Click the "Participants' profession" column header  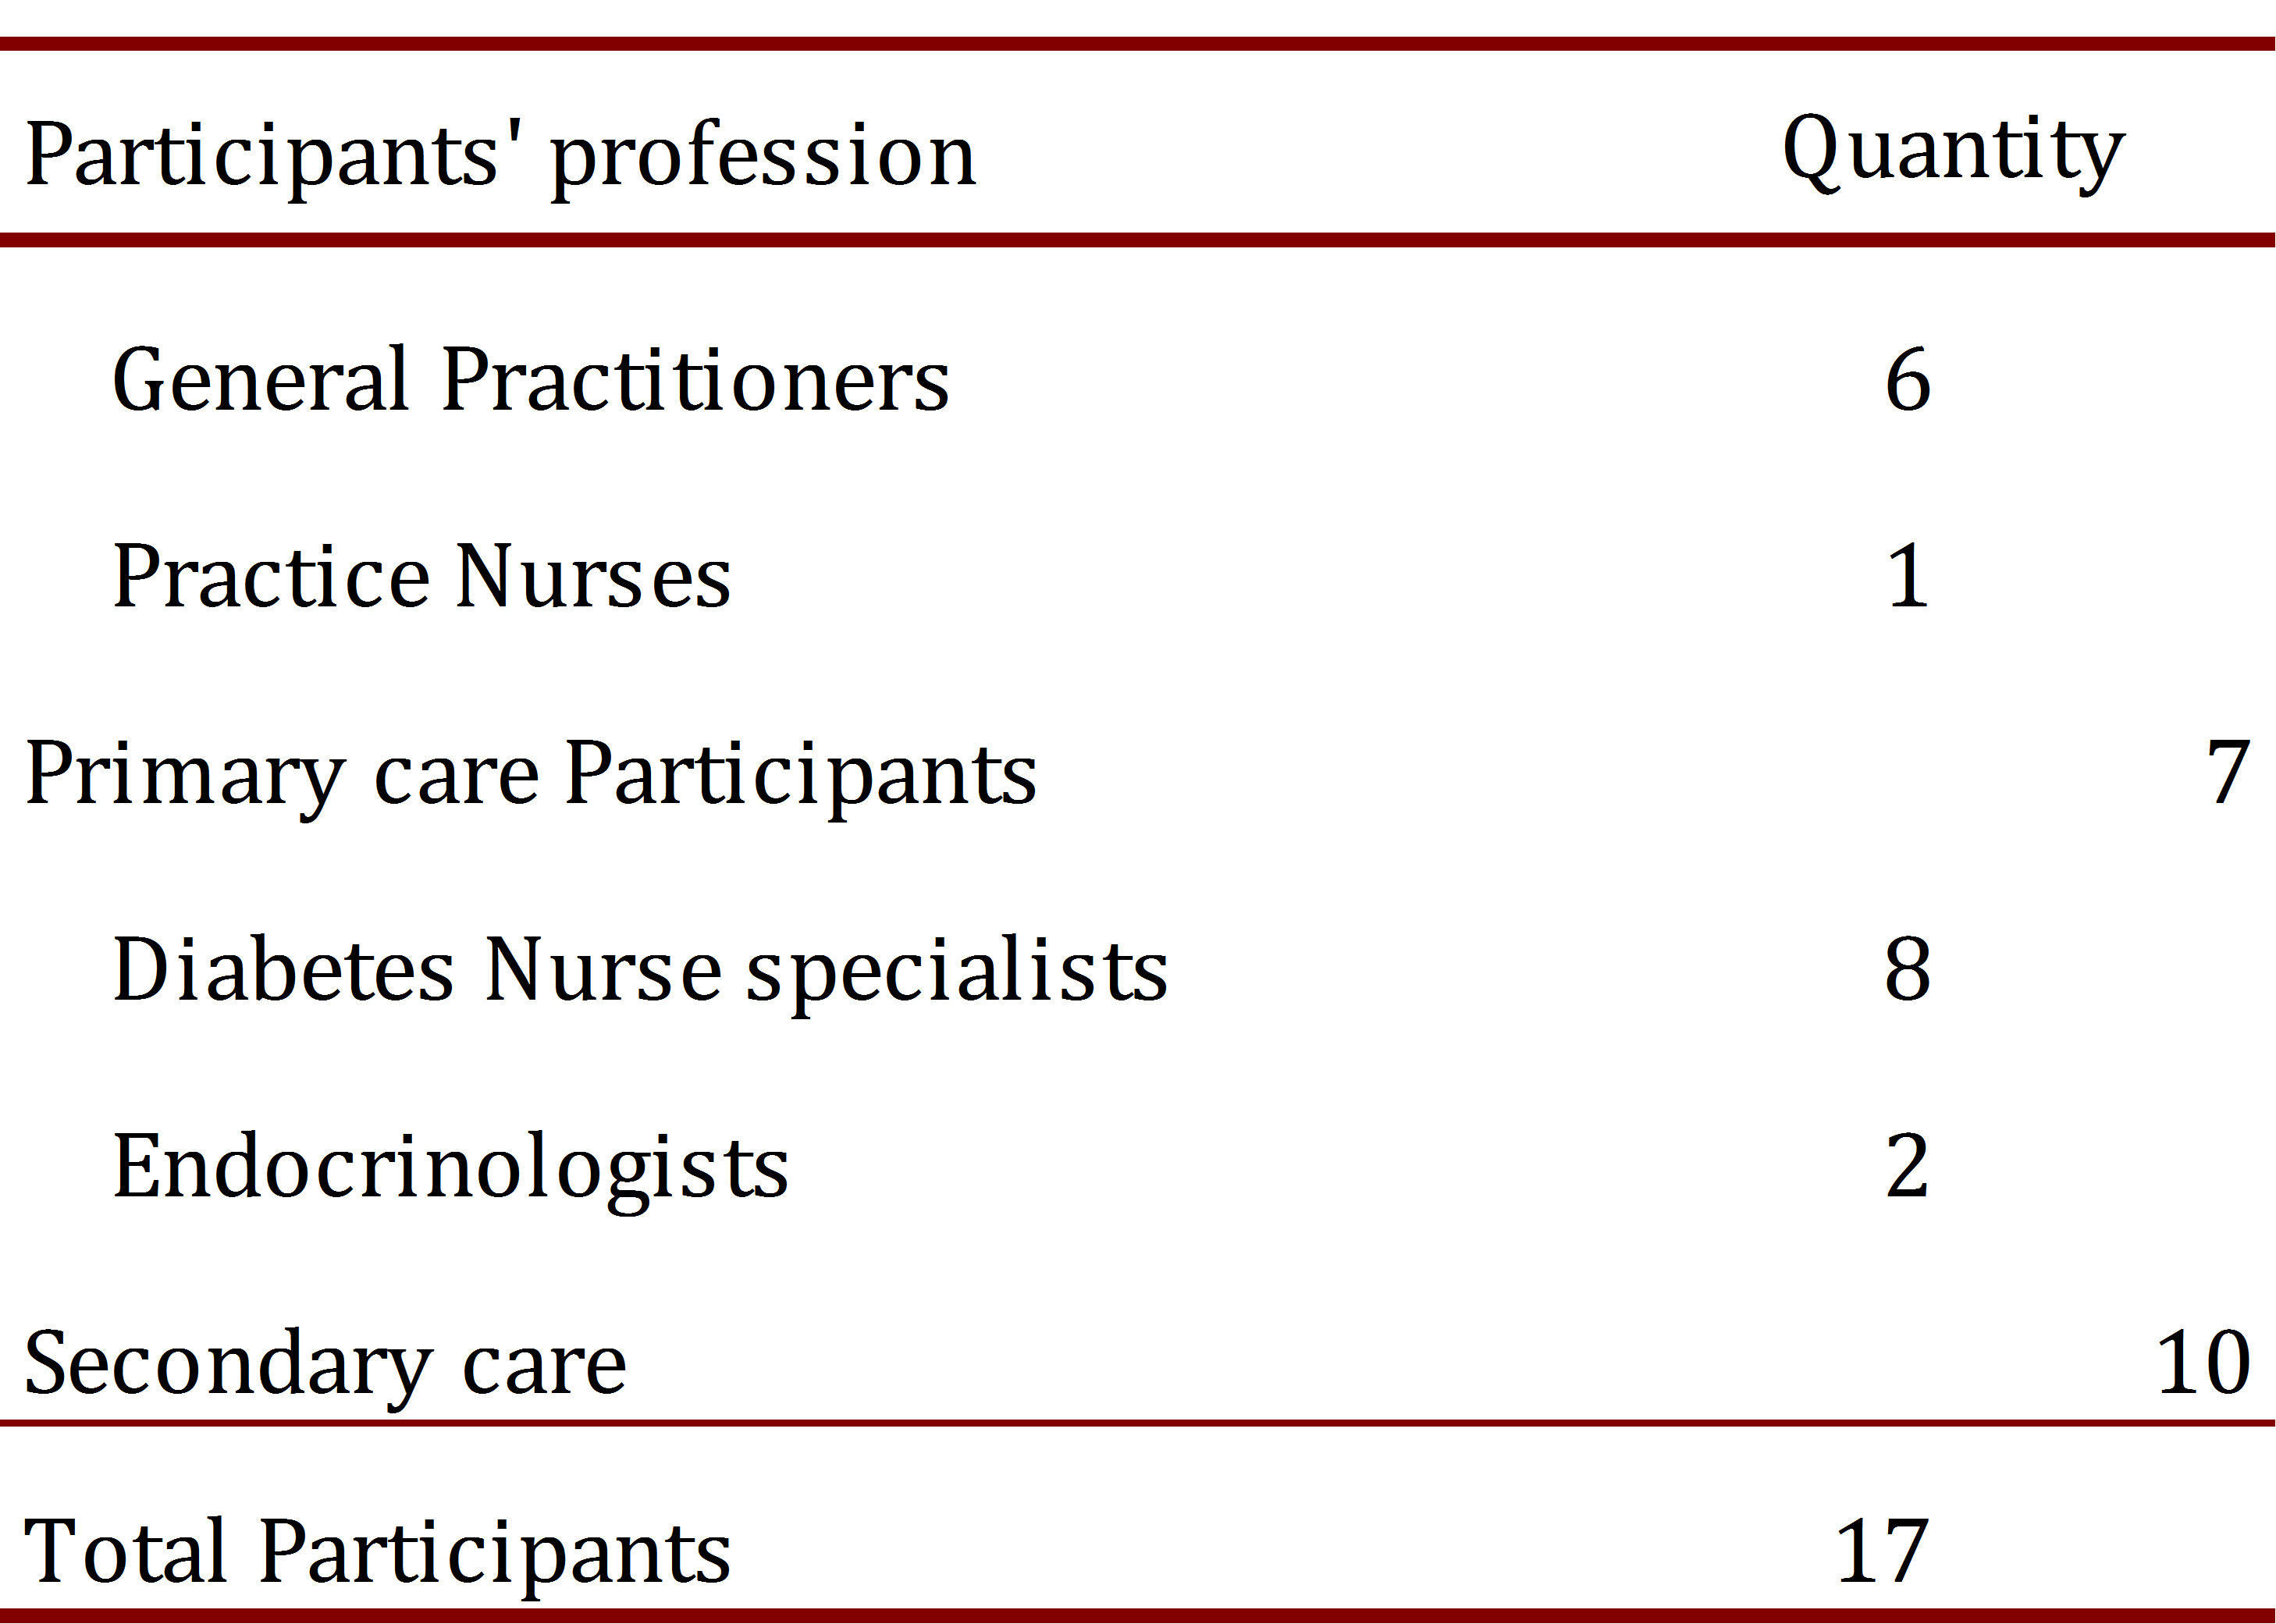(x=500, y=156)
